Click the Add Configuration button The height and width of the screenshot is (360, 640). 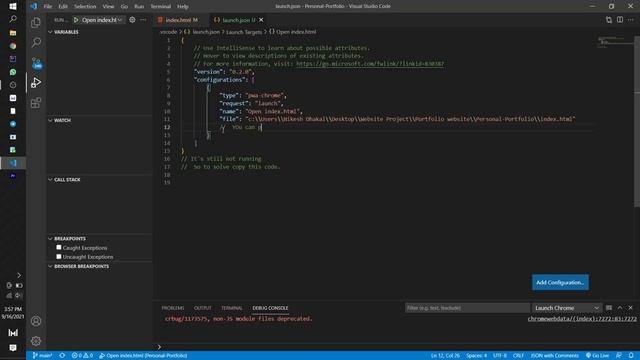(x=560, y=282)
